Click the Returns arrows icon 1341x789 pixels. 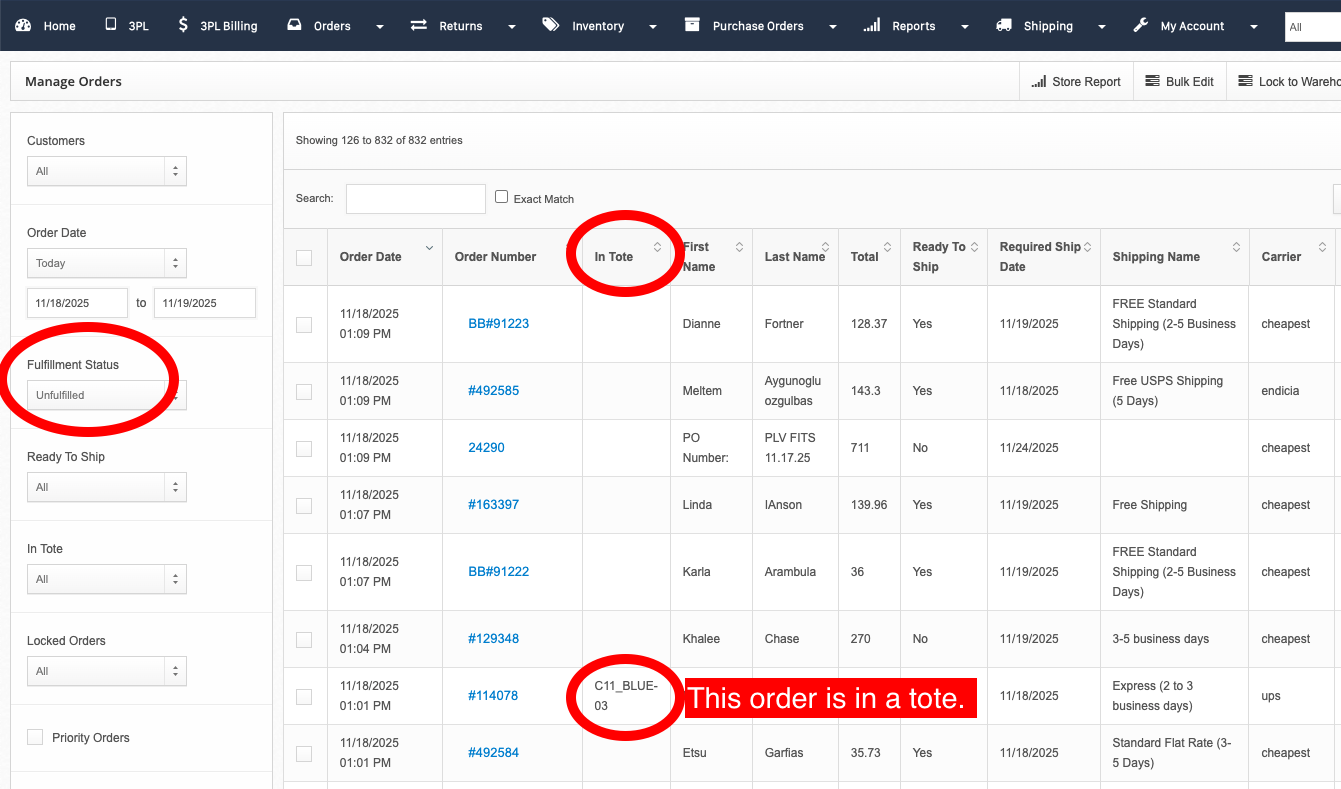pos(419,25)
